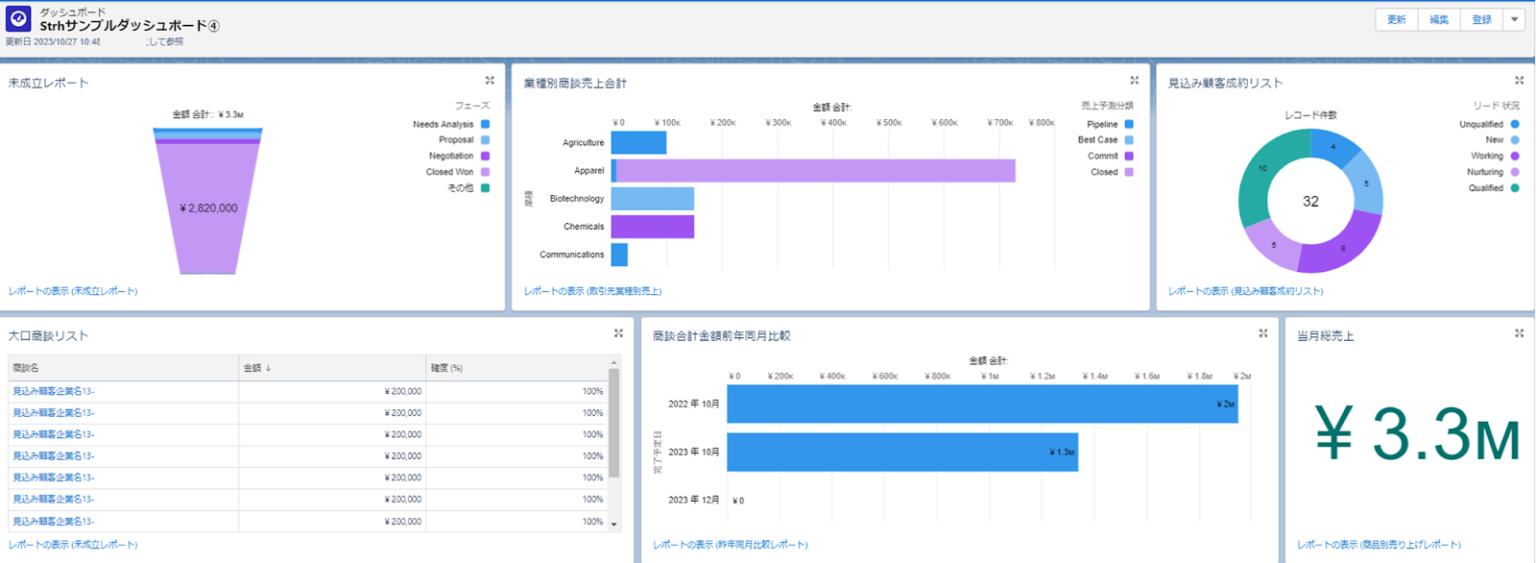Click the 更新 refresh button
Viewport: 1536px width, 563px height.
click(x=1397, y=20)
